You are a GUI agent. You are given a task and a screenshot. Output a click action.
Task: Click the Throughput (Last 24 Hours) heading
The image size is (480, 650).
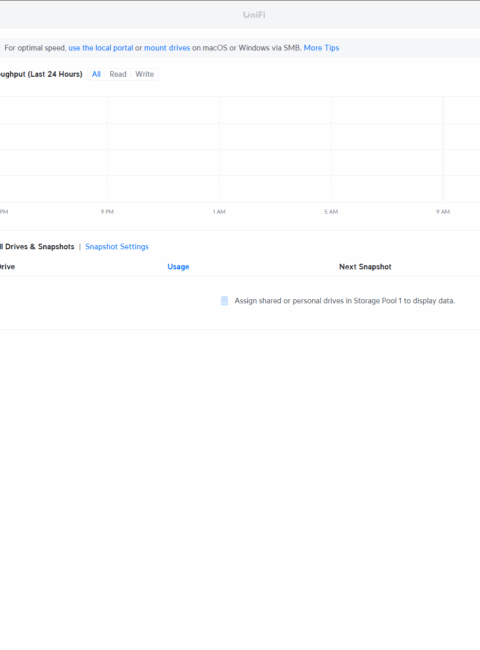pyautogui.click(x=41, y=74)
